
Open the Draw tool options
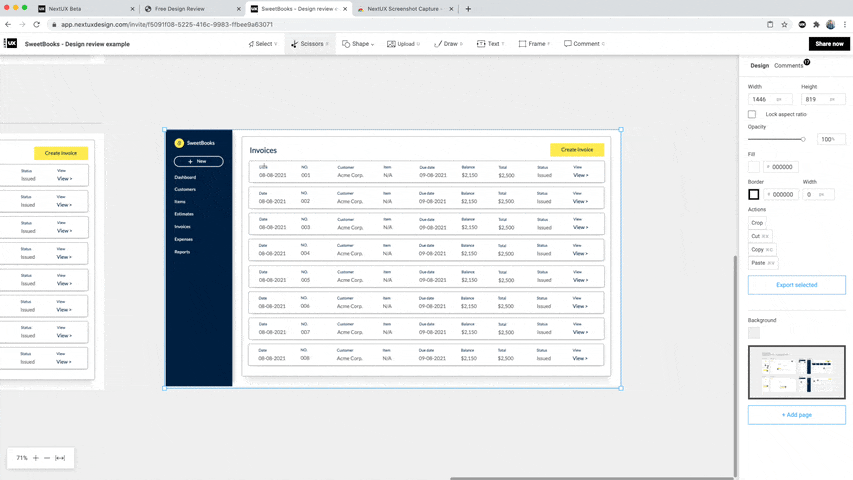click(448, 44)
